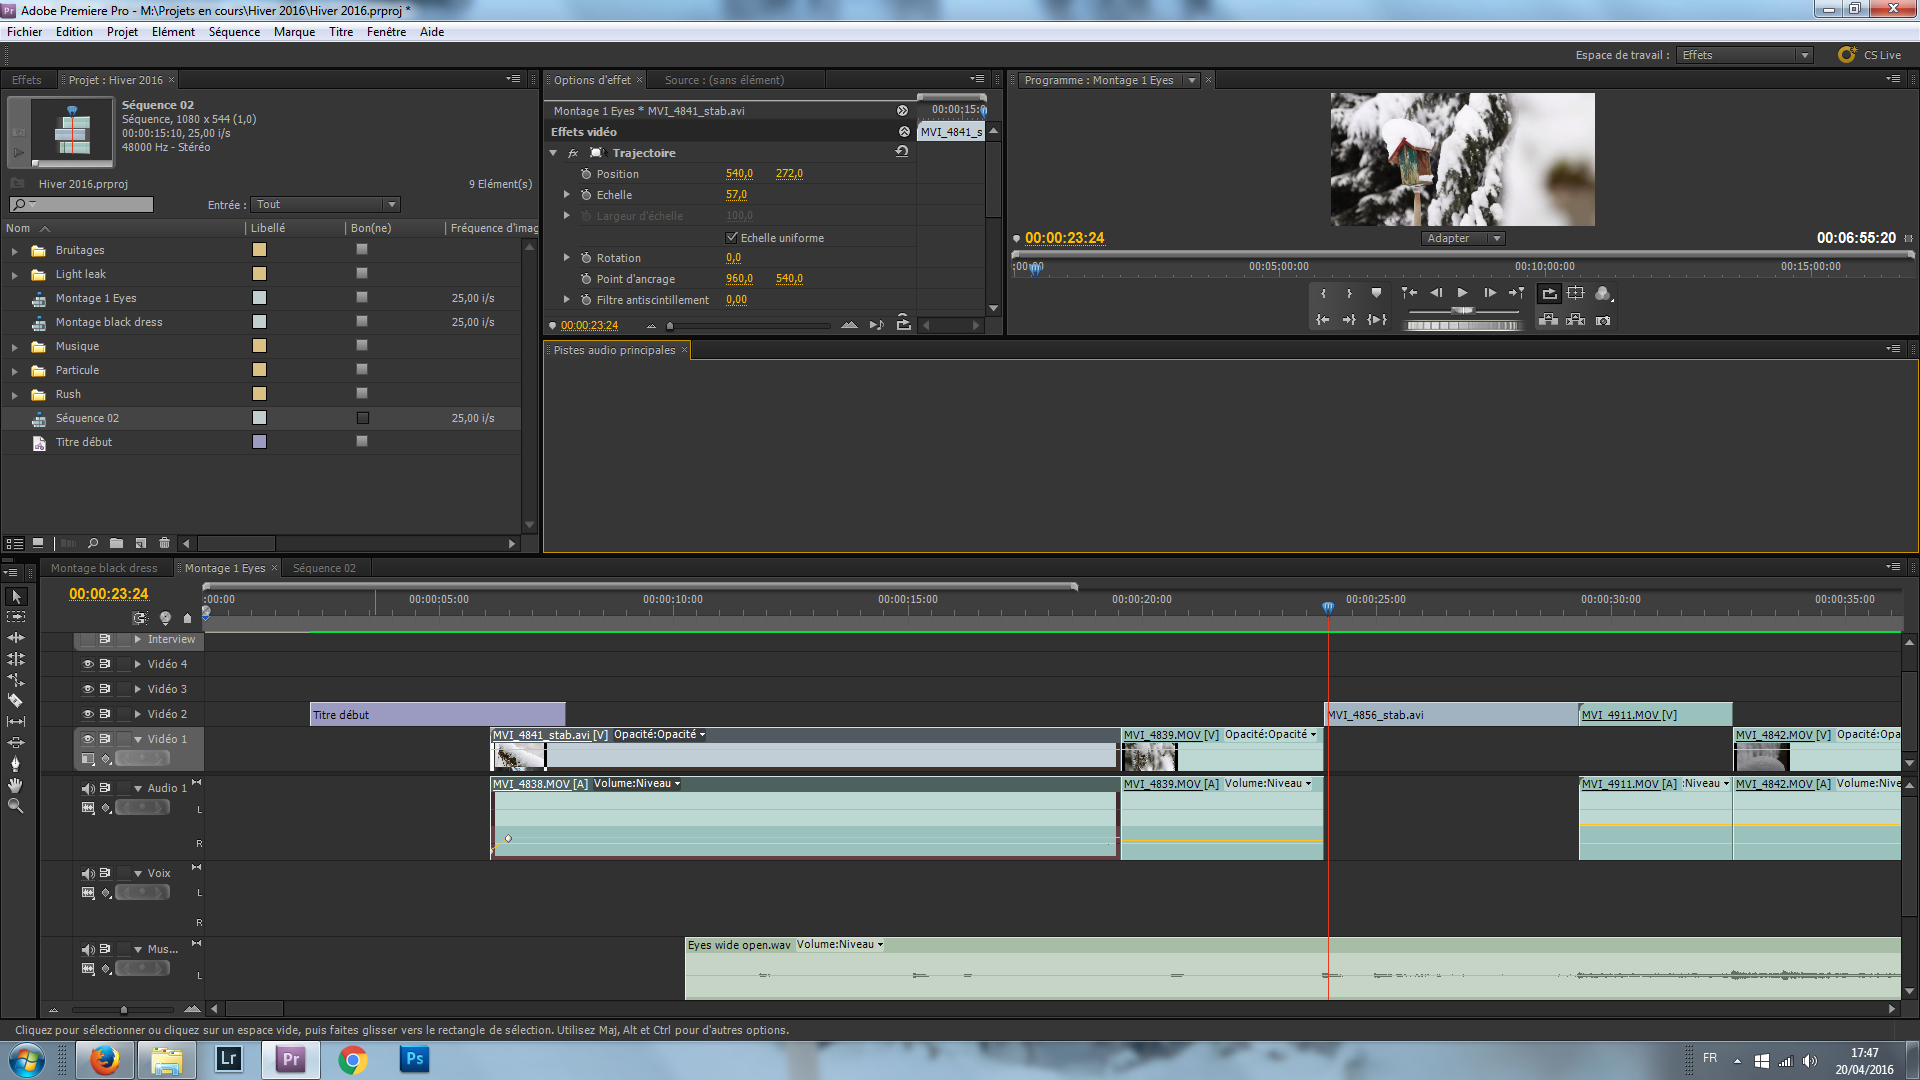Switch project panel to List view
The width and height of the screenshot is (1920, 1080).
point(14,543)
